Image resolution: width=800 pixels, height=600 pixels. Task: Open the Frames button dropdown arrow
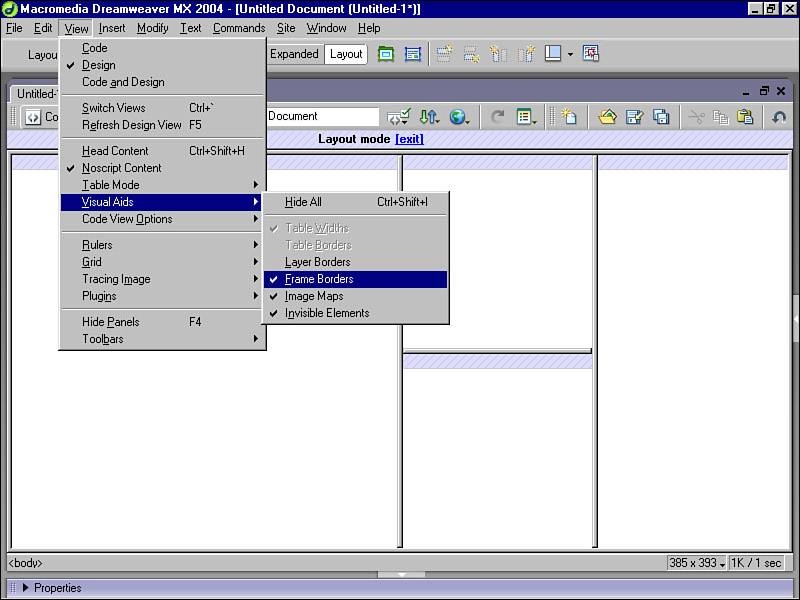(570, 54)
